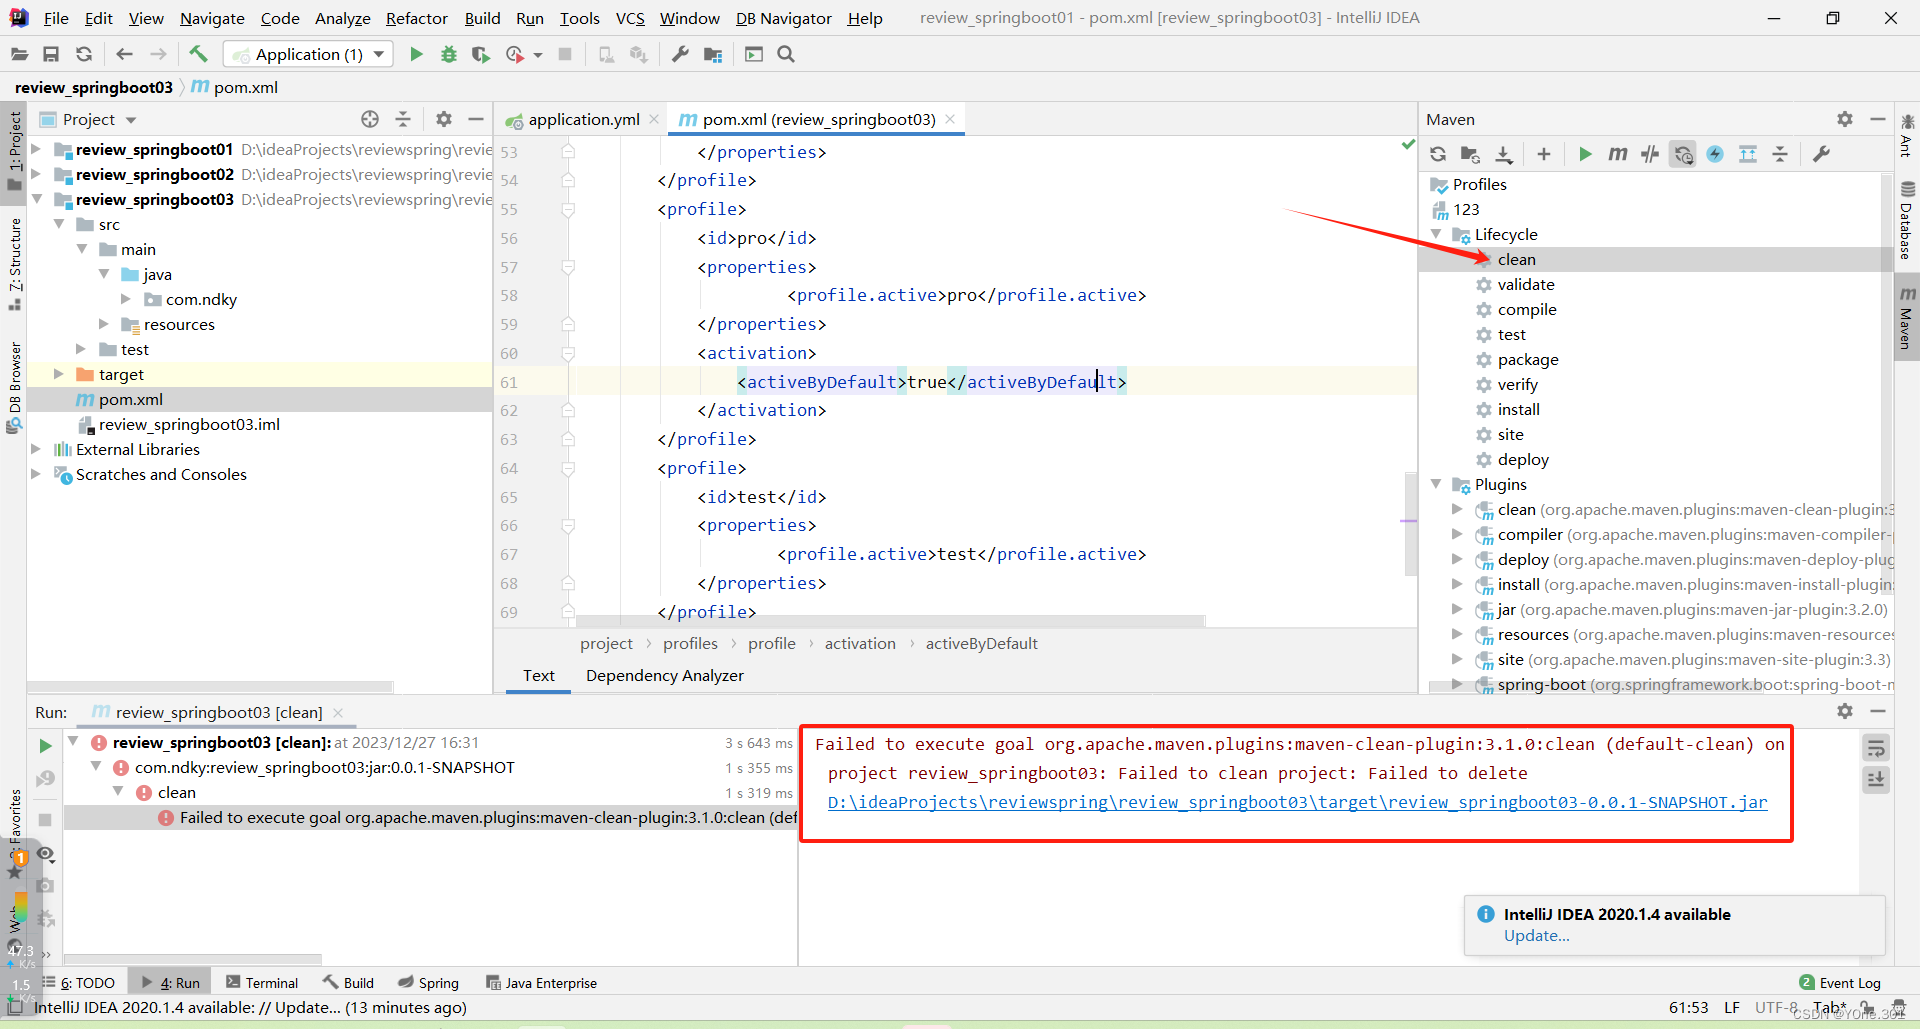This screenshot has height=1029, width=1920.
Task: Open Maven panel gear options
Action: [x=1845, y=119]
